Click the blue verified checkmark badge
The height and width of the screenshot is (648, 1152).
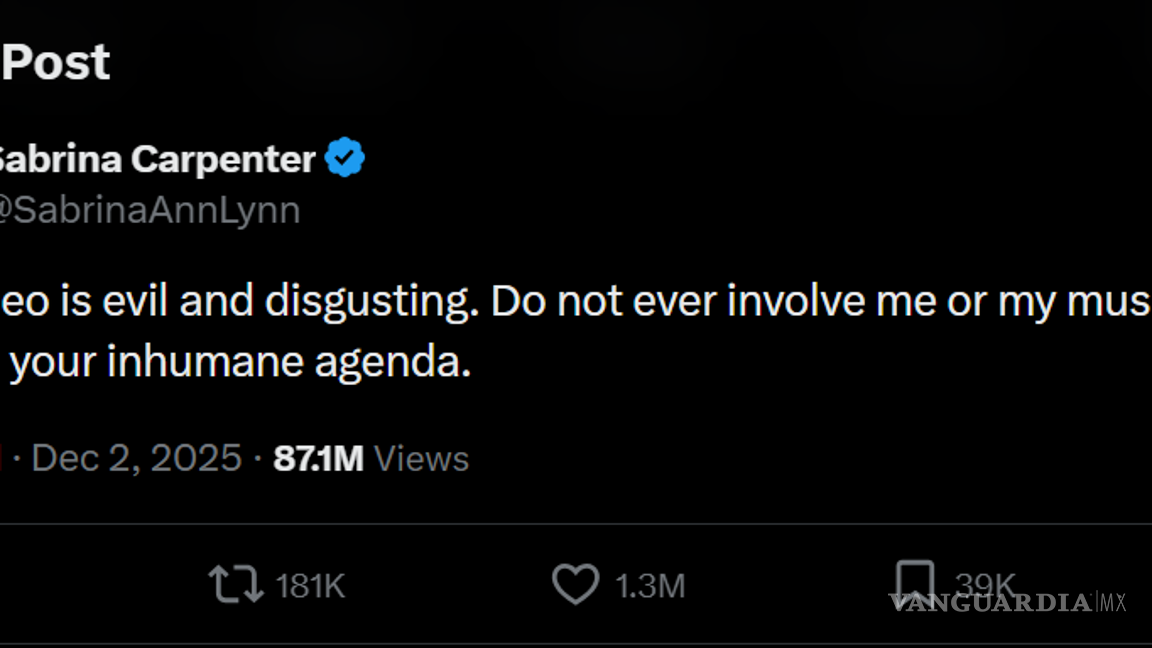click(344, 155)
